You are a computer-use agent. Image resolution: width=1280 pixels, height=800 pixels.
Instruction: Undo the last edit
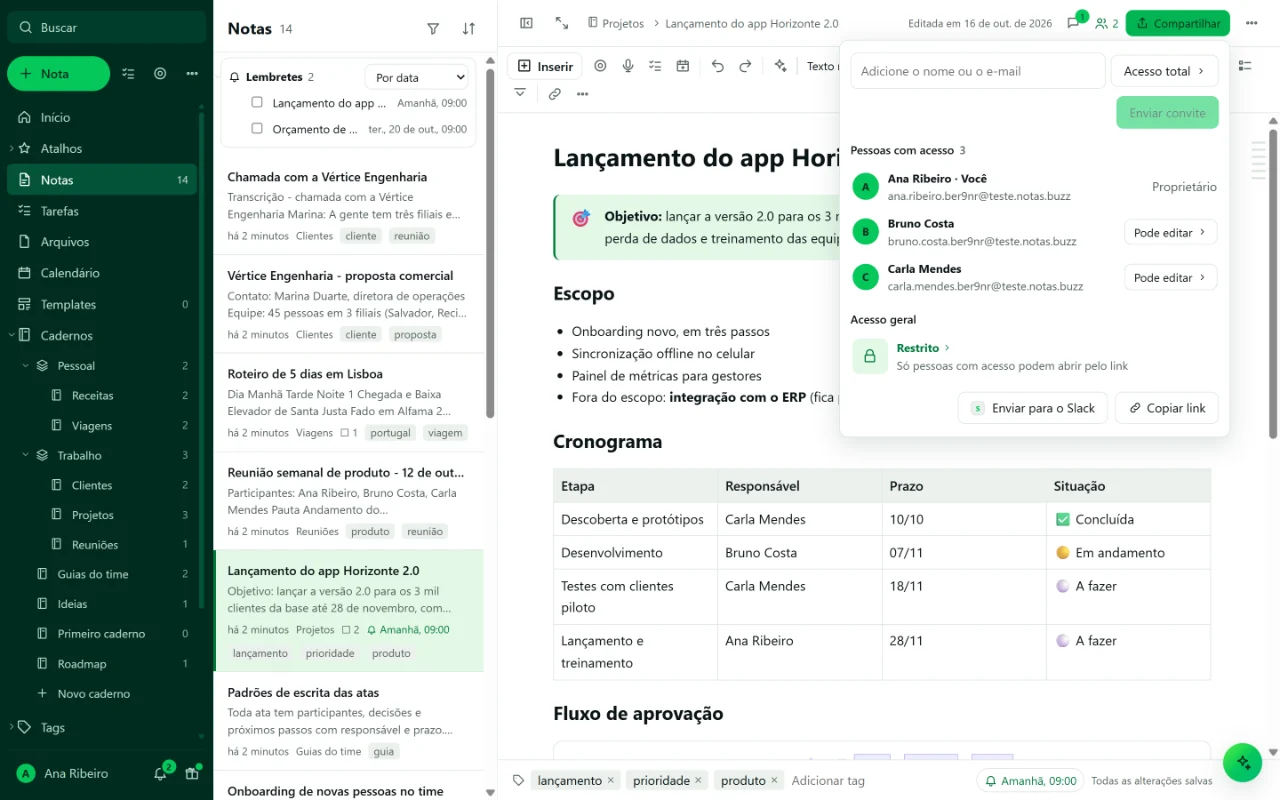(718, 66)
